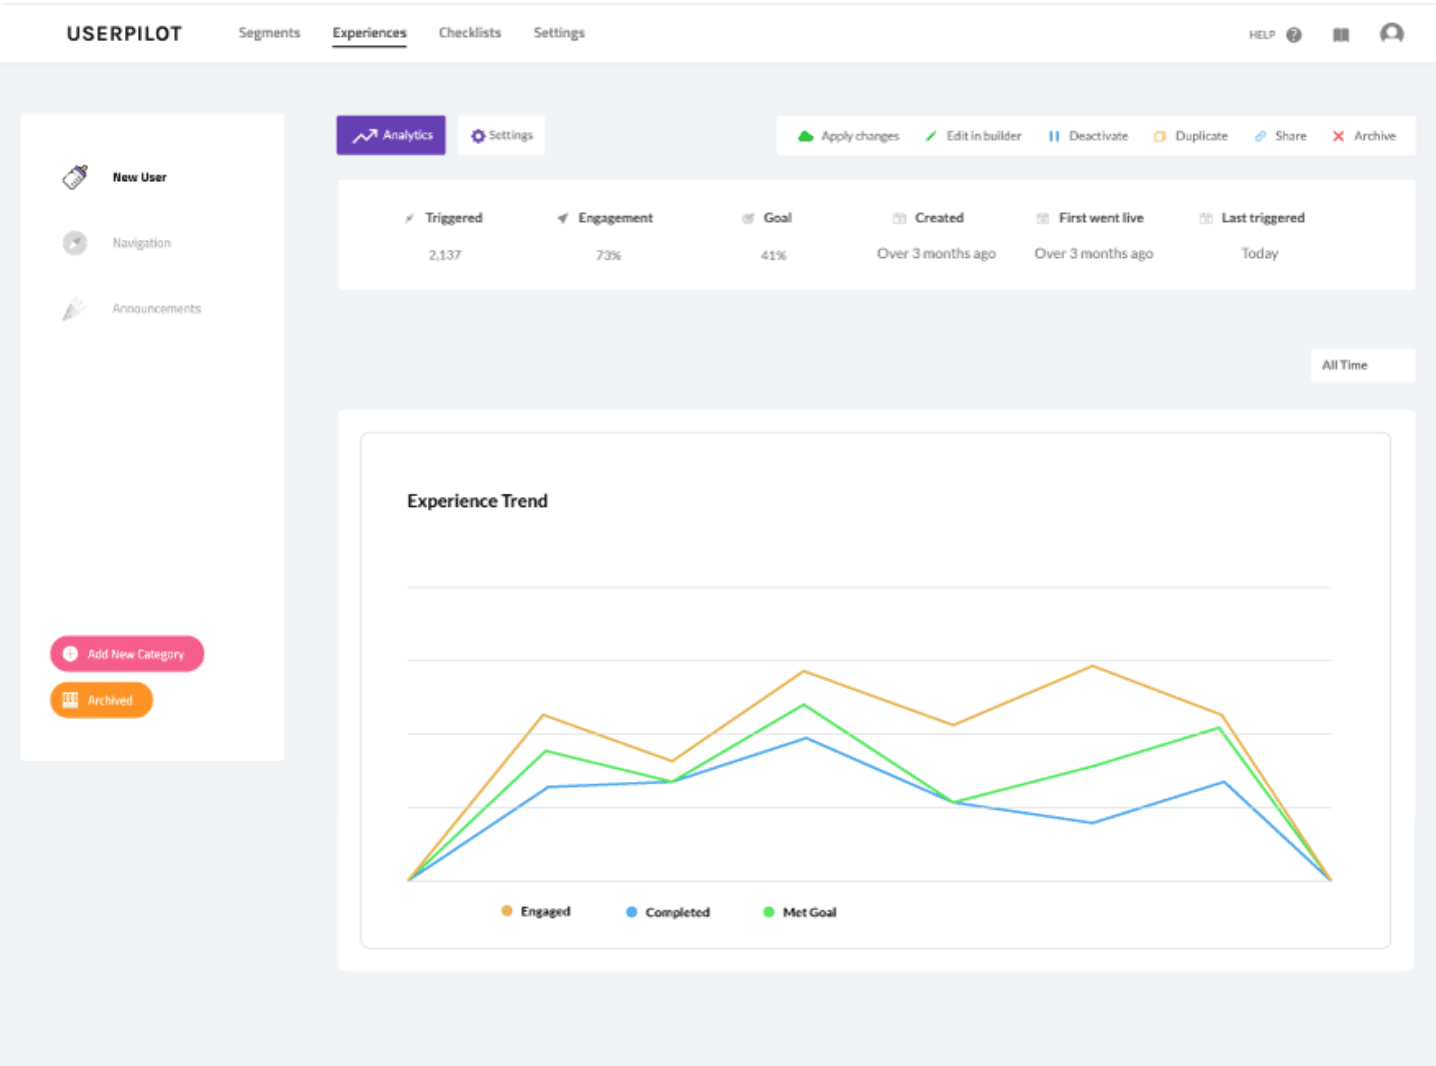Click the Engagement paper-plane icon
Screen dimensions: 1436x1066
(x=563, y=218)
